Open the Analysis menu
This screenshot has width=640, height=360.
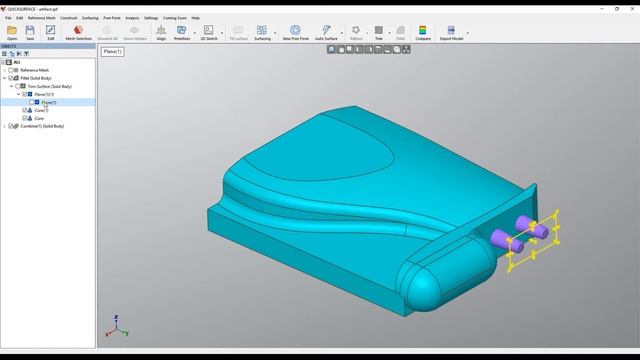(x=132, y=18)
